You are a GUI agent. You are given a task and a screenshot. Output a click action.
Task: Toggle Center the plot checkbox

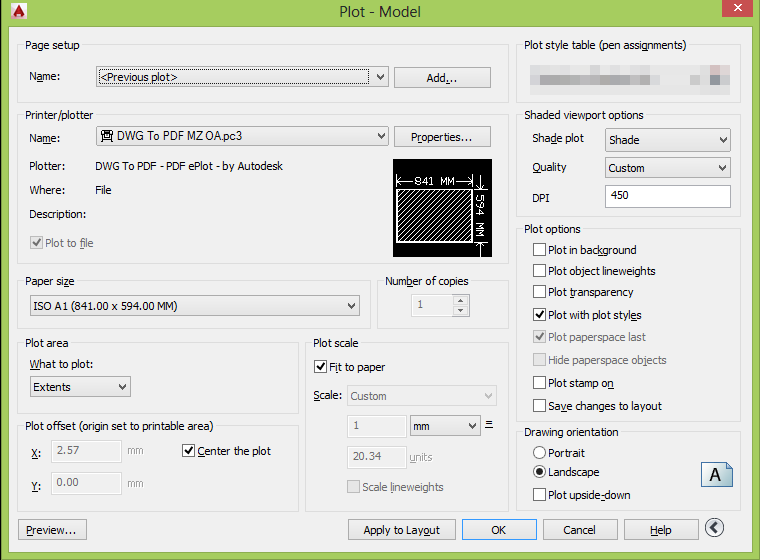[x=188, y=451]
